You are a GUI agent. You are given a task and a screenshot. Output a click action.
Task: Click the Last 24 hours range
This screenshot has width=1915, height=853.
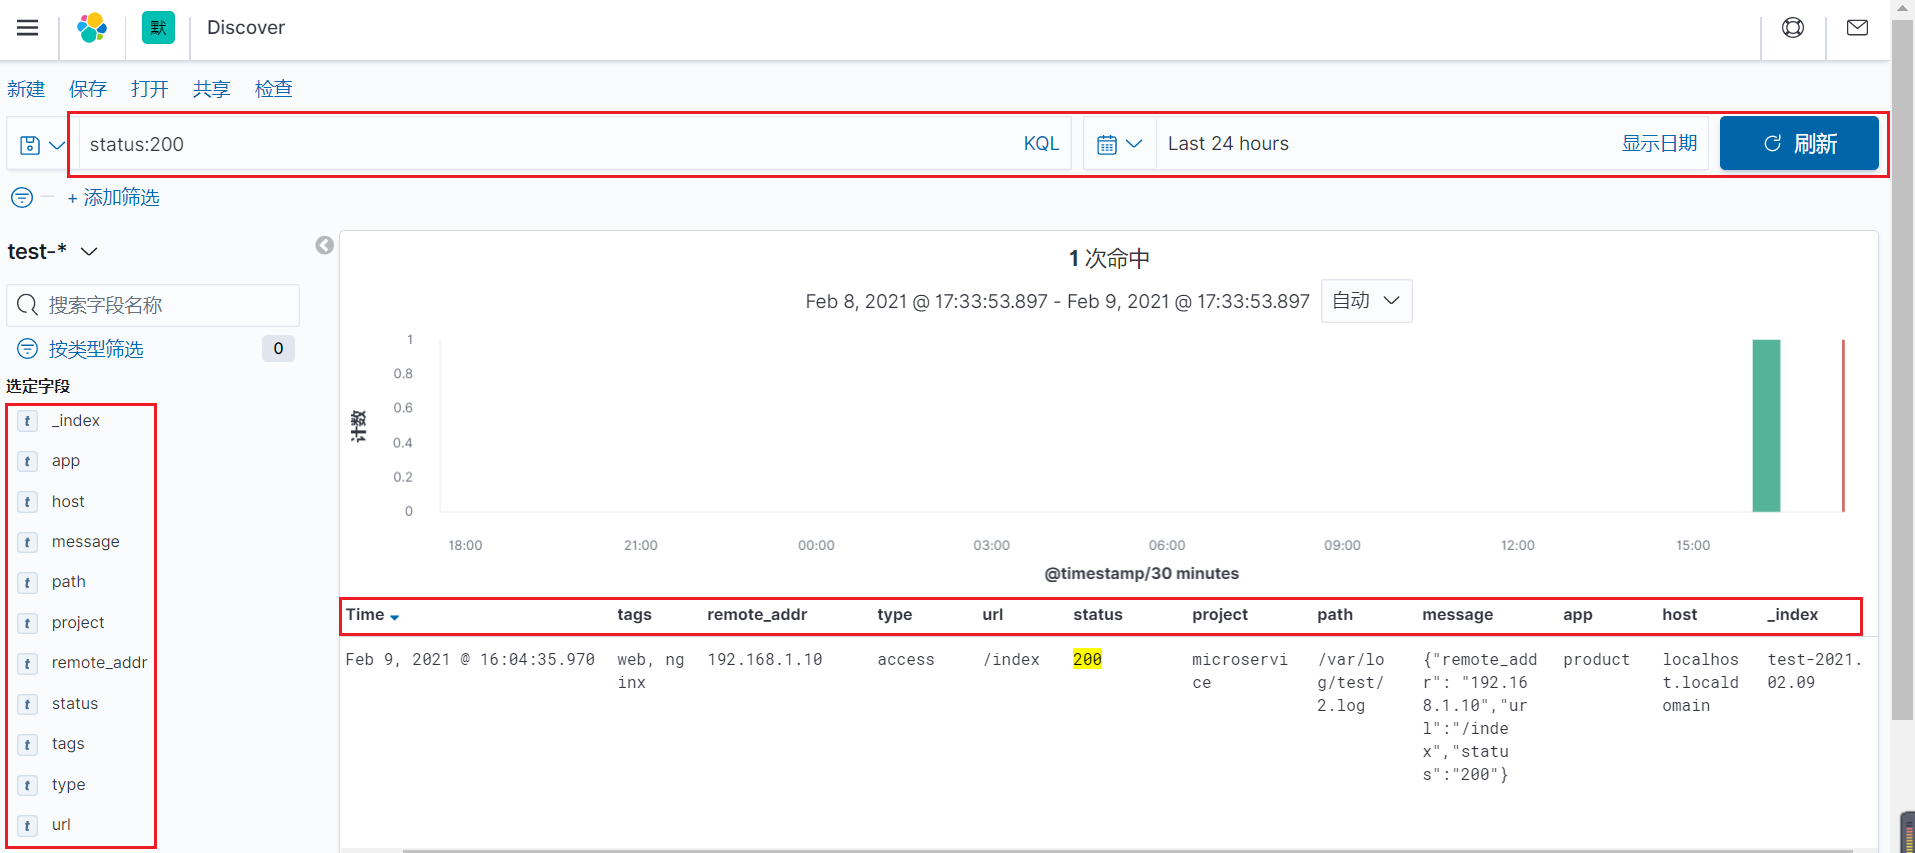click(x=1228, y=144)
